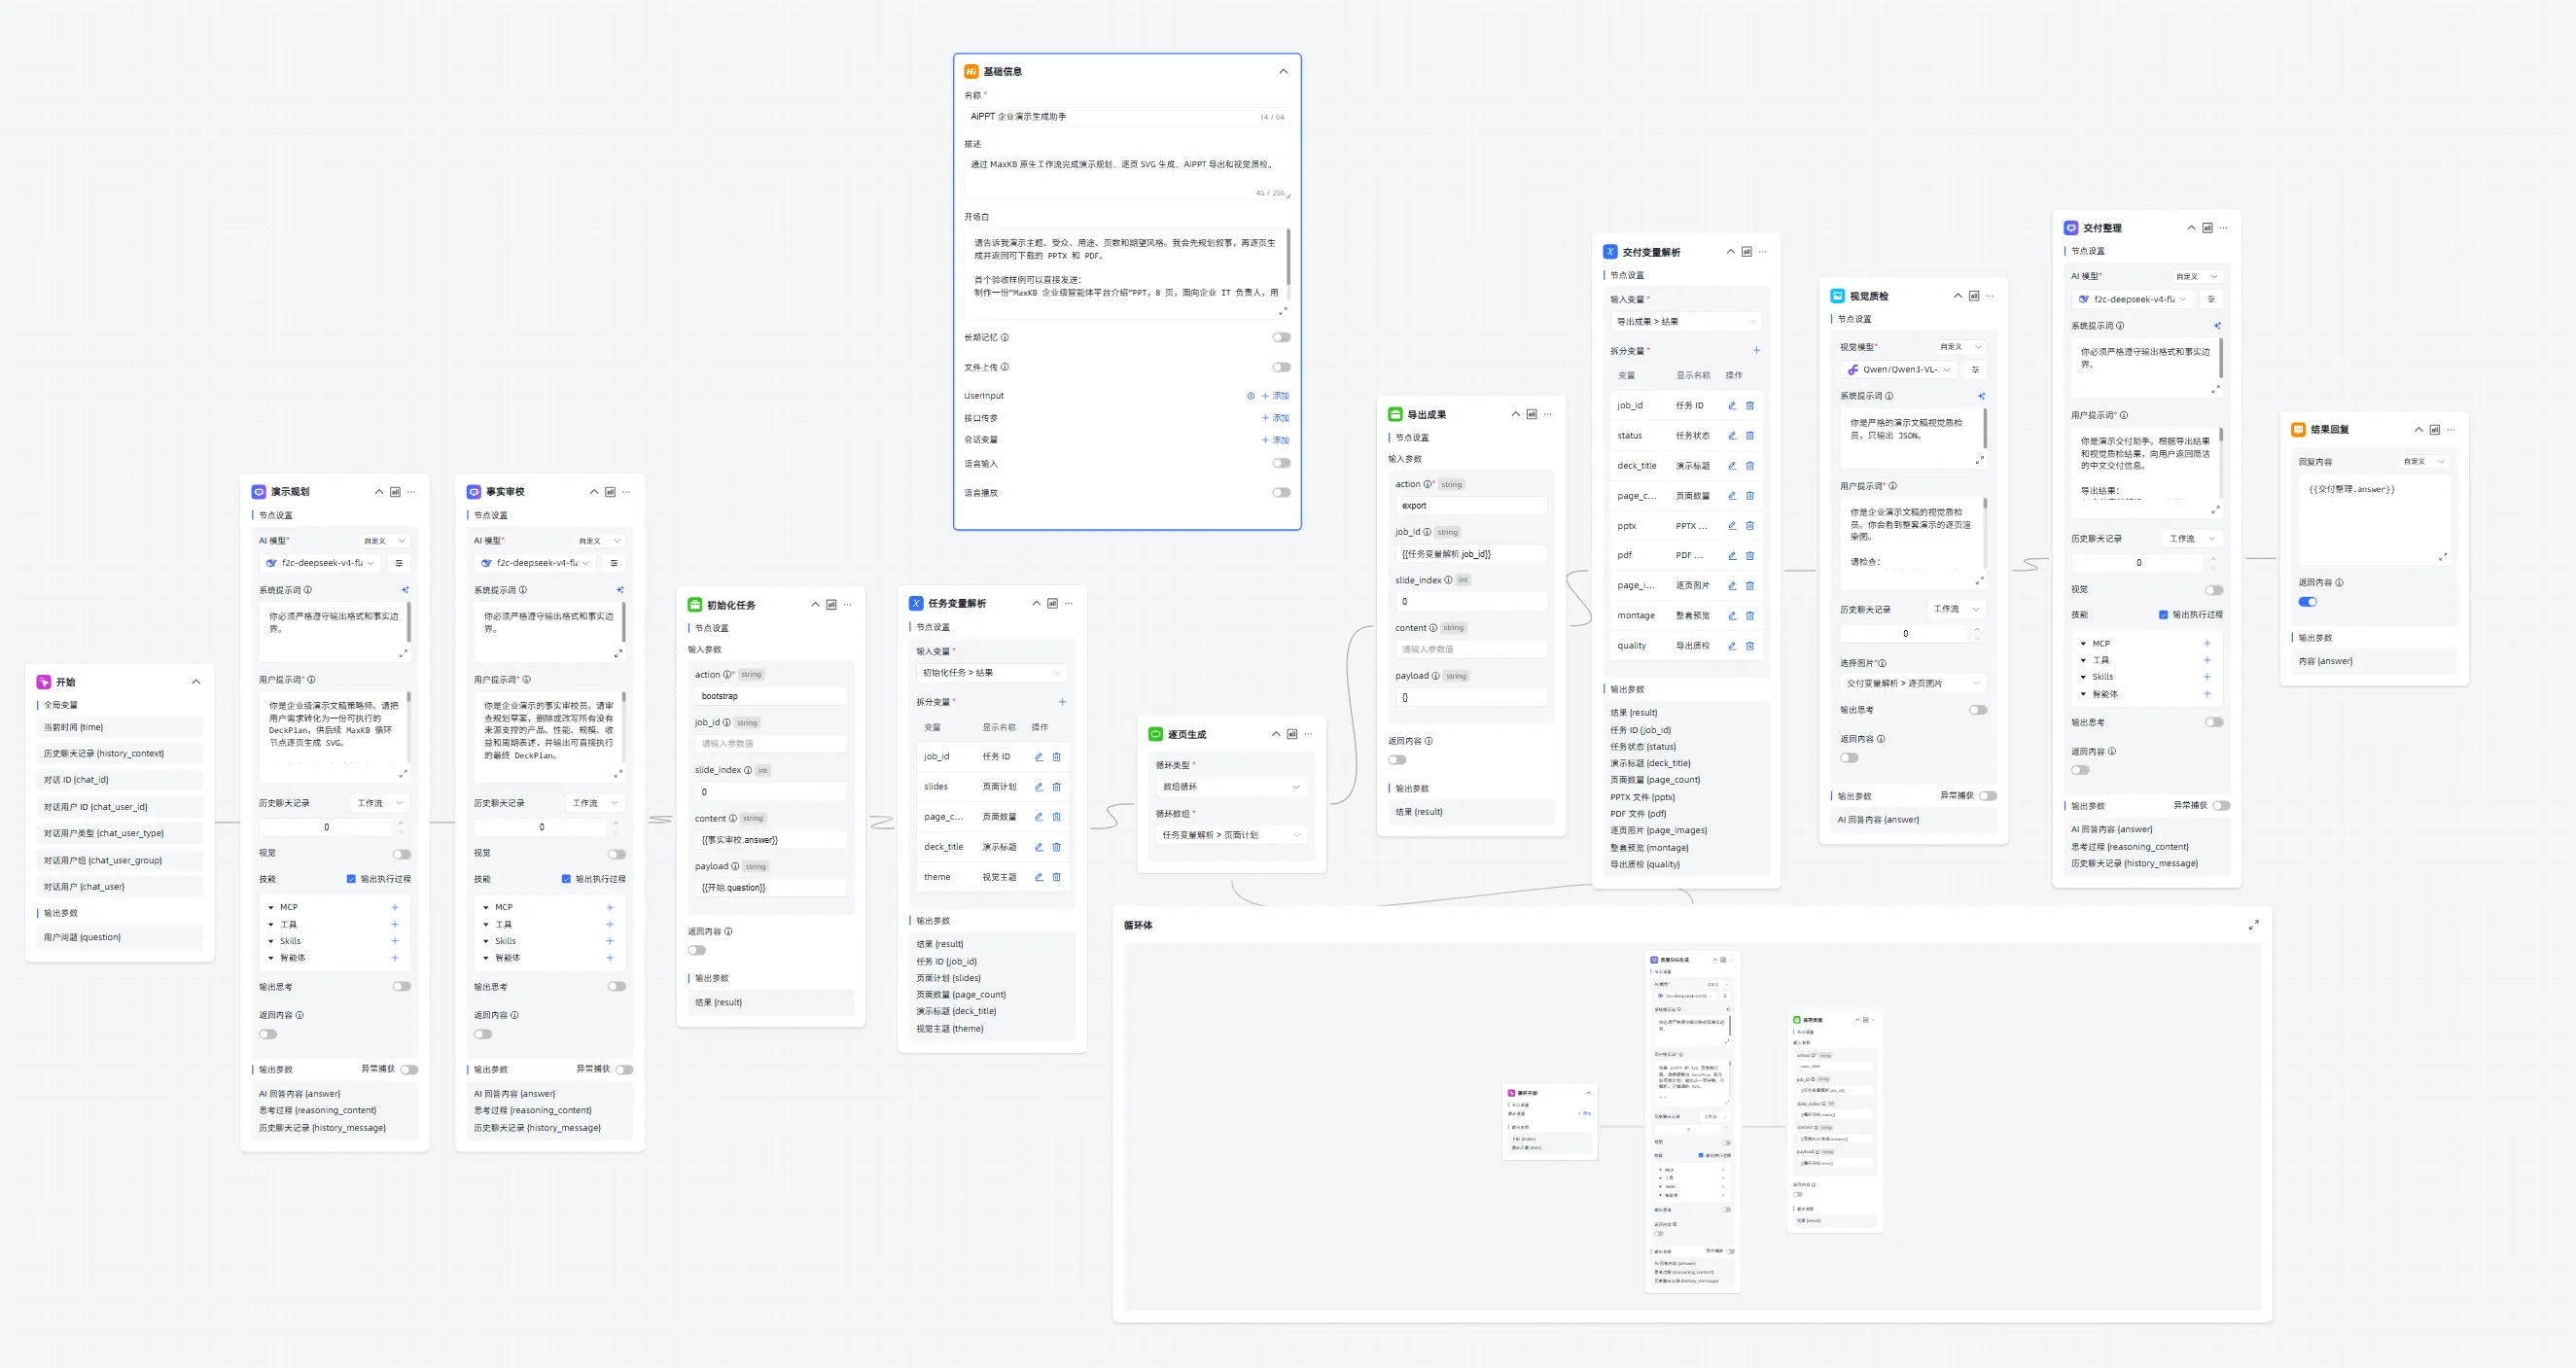
Task: Collapse the 开始 node
Action: pos(196,682)
